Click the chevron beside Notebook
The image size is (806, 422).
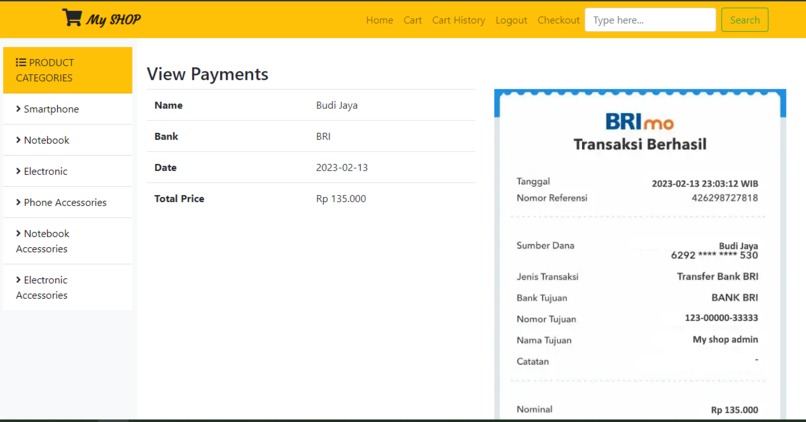19,140
